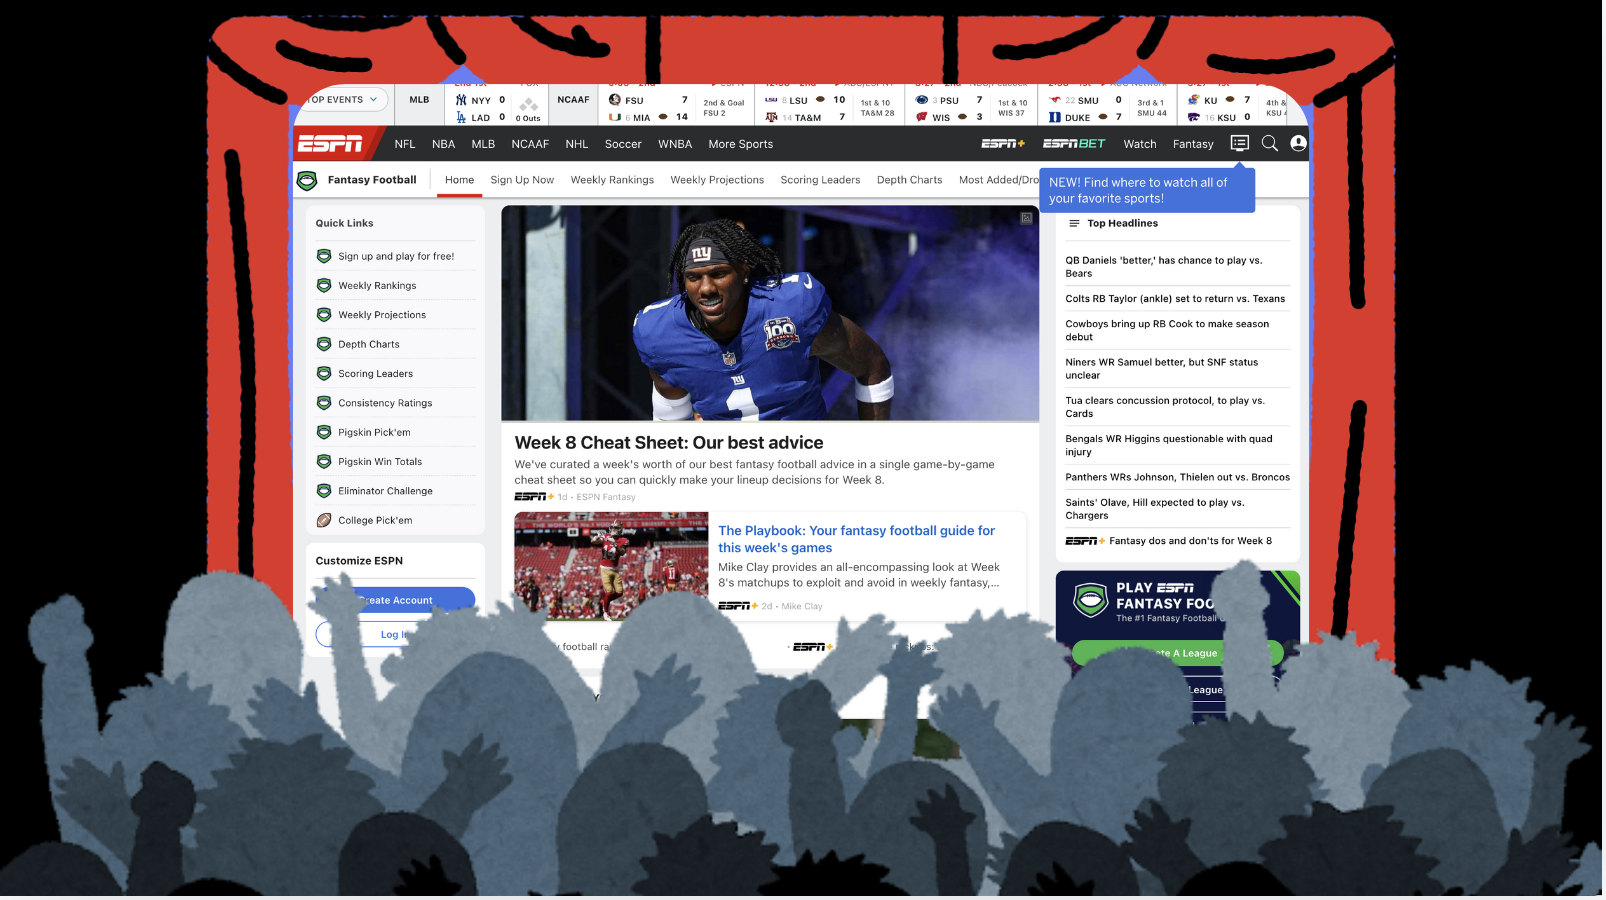The width and height of the screenshot is (1606, 900).
Task: Click shield icon next to Pigskin Pick'em
Action: (324, 432)
